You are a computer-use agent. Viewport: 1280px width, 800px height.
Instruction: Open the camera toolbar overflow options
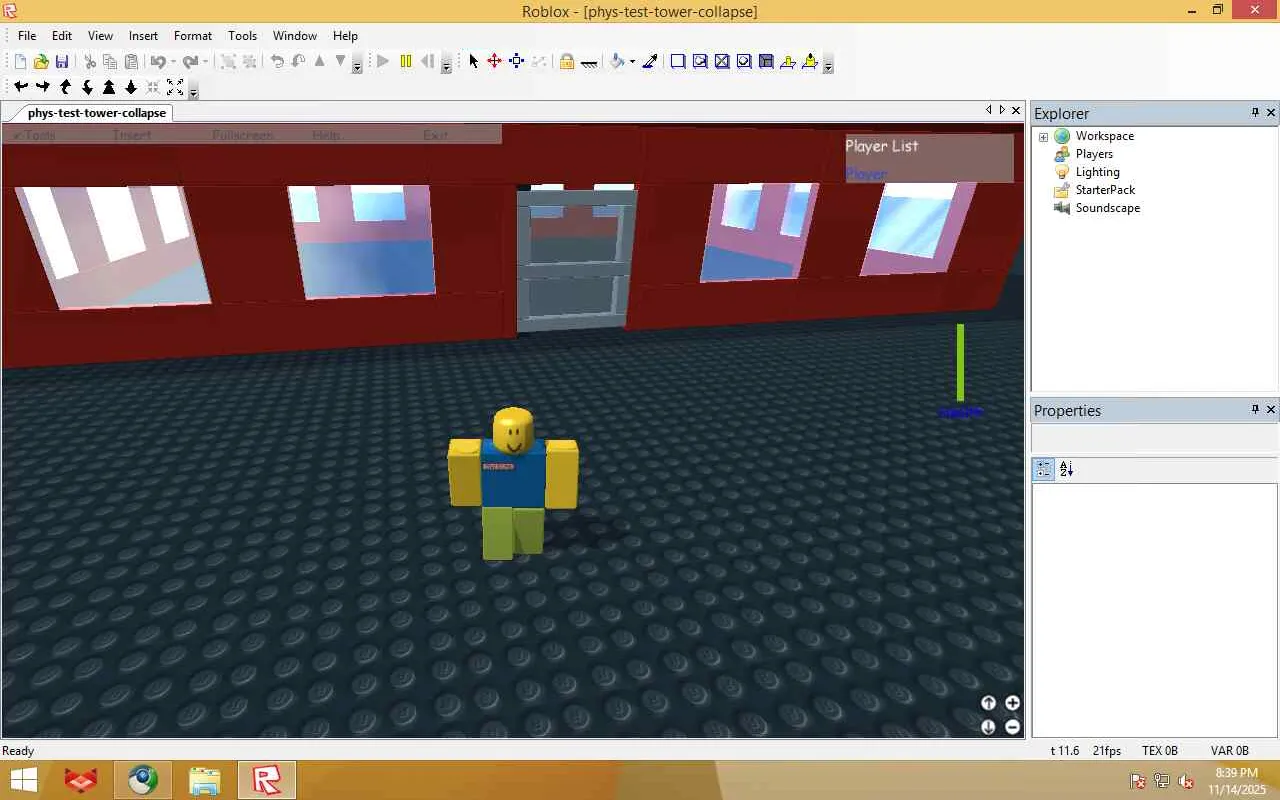193,90
